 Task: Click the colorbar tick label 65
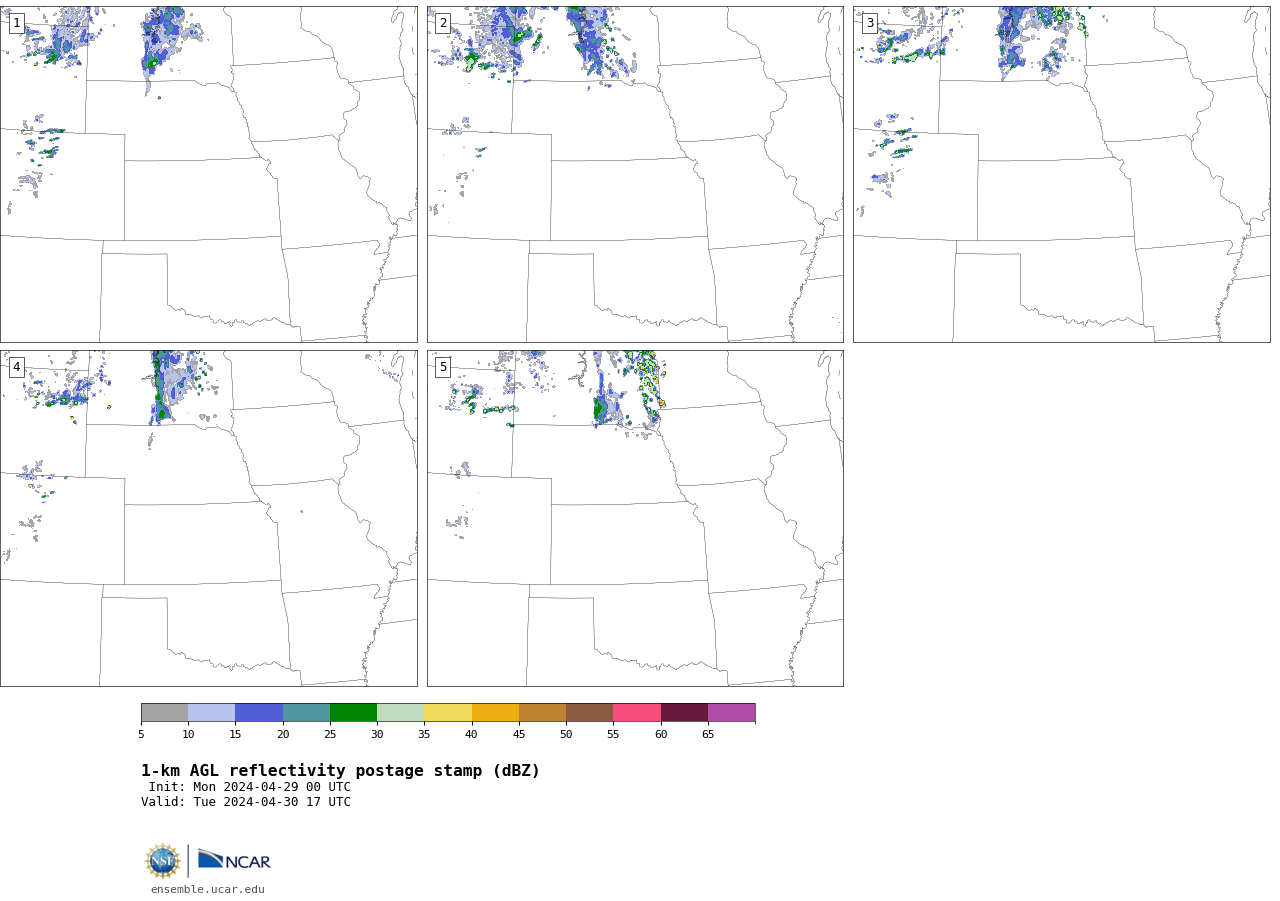[x=708, y=735]
